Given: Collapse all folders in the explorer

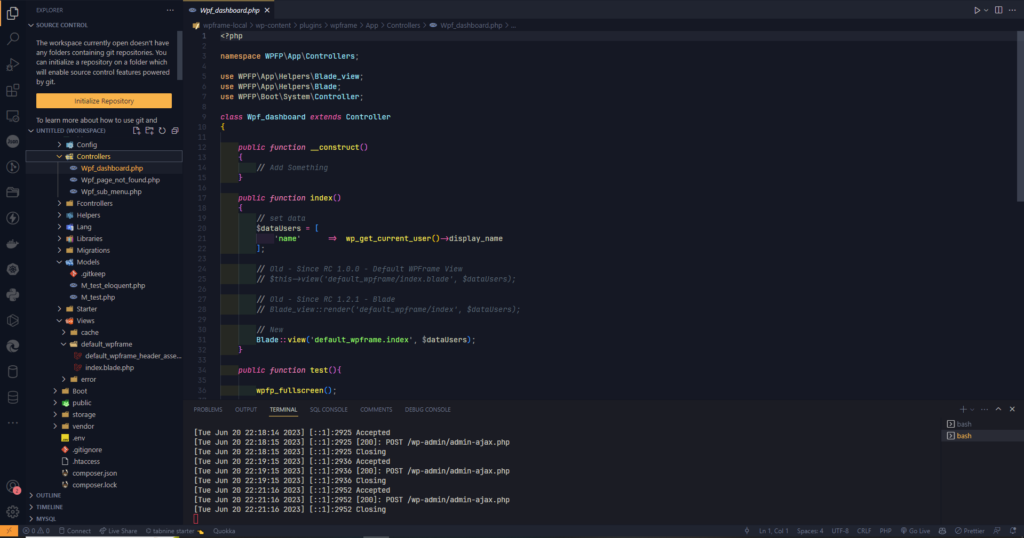Looking at the screenshot, I should pos(175,131).
